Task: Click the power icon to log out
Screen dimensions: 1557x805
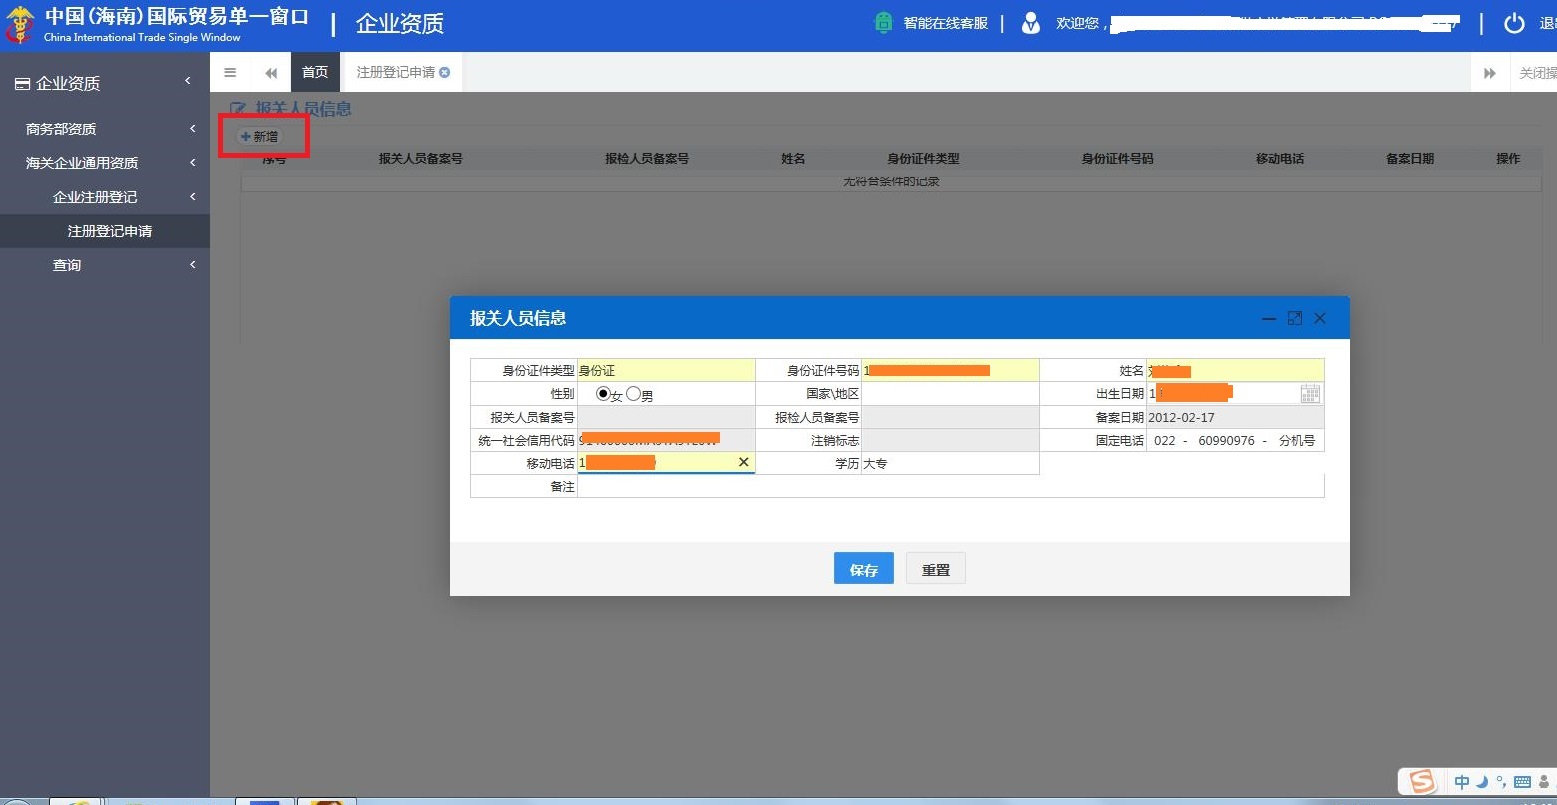Action: (1515, 24)
